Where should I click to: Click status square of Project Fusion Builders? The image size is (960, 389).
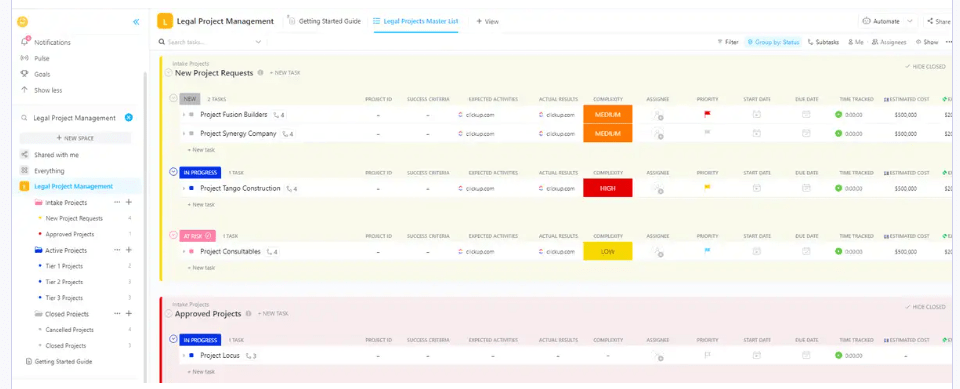(191, 115)
